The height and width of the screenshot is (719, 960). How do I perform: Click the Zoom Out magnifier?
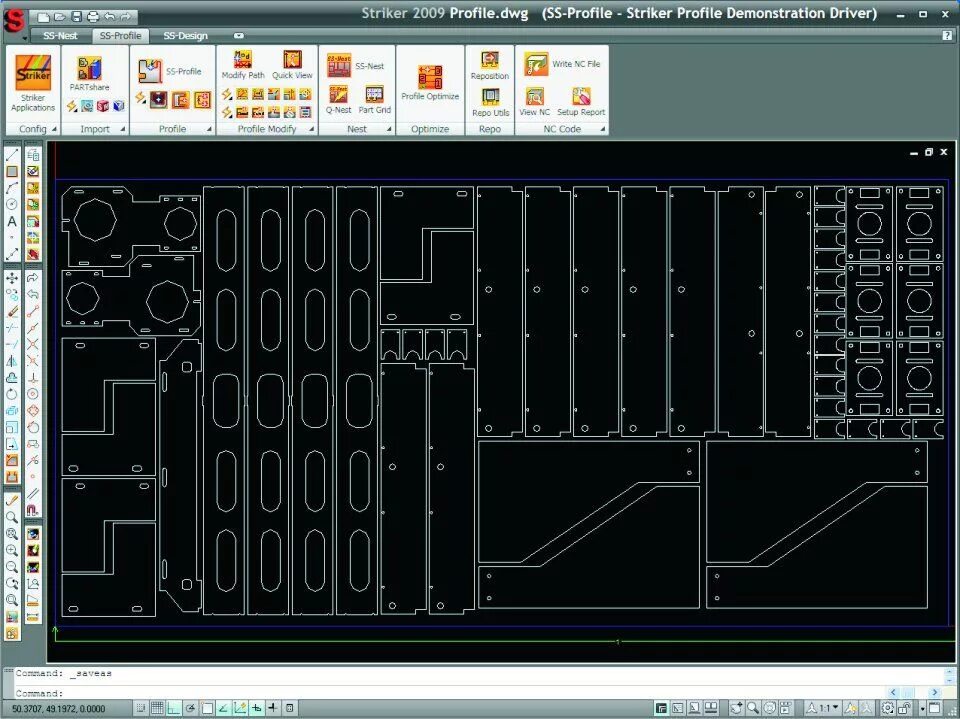[12, 567]
